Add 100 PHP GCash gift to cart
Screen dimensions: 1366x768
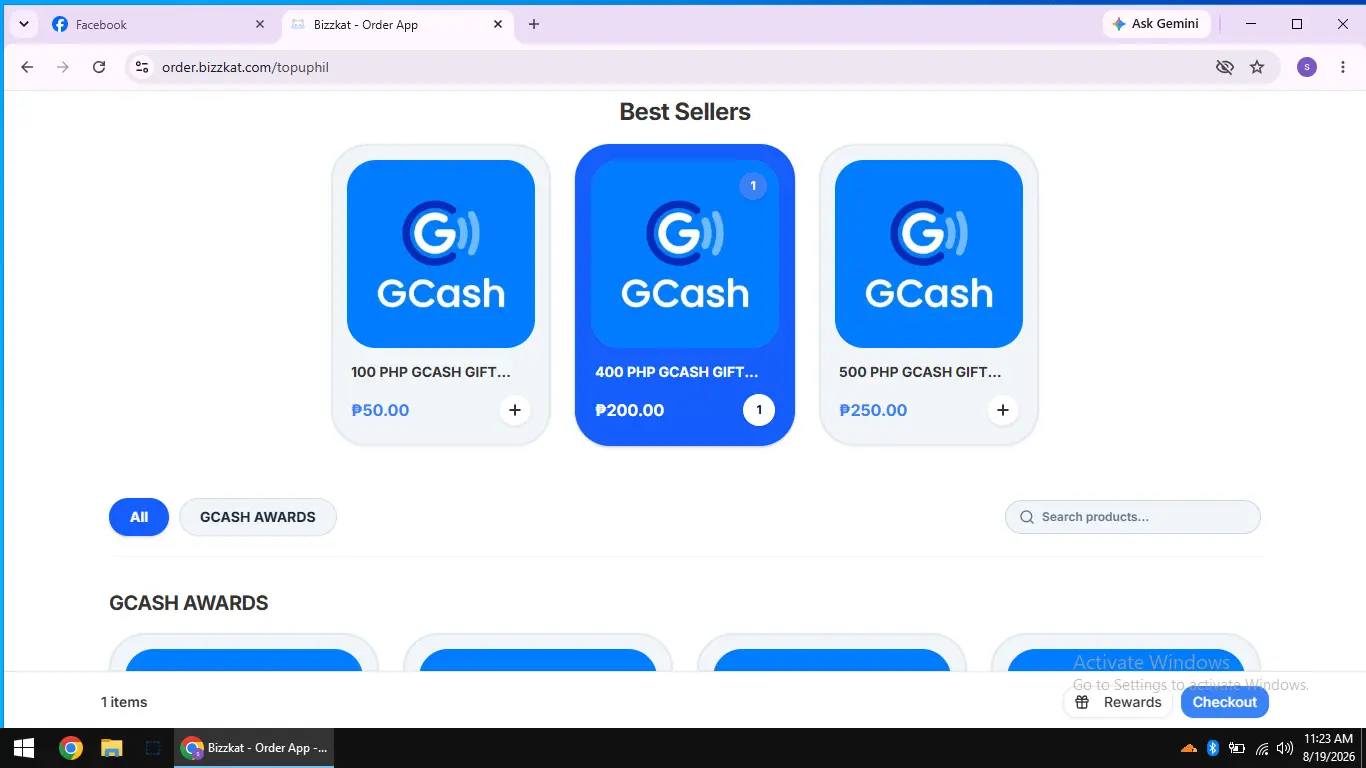[515, 410]
